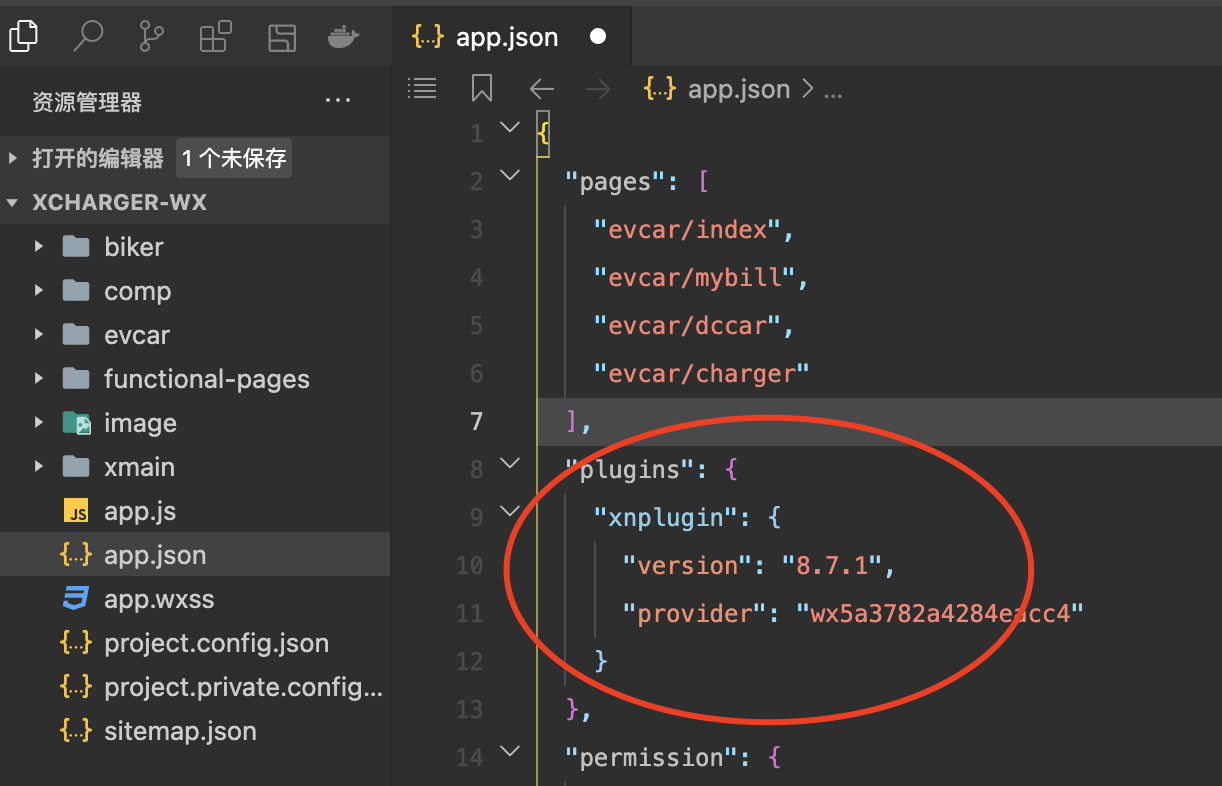Open app.wxss in the file tree
This screenshot has width=1222, height=786.
(x=195, y=598)
